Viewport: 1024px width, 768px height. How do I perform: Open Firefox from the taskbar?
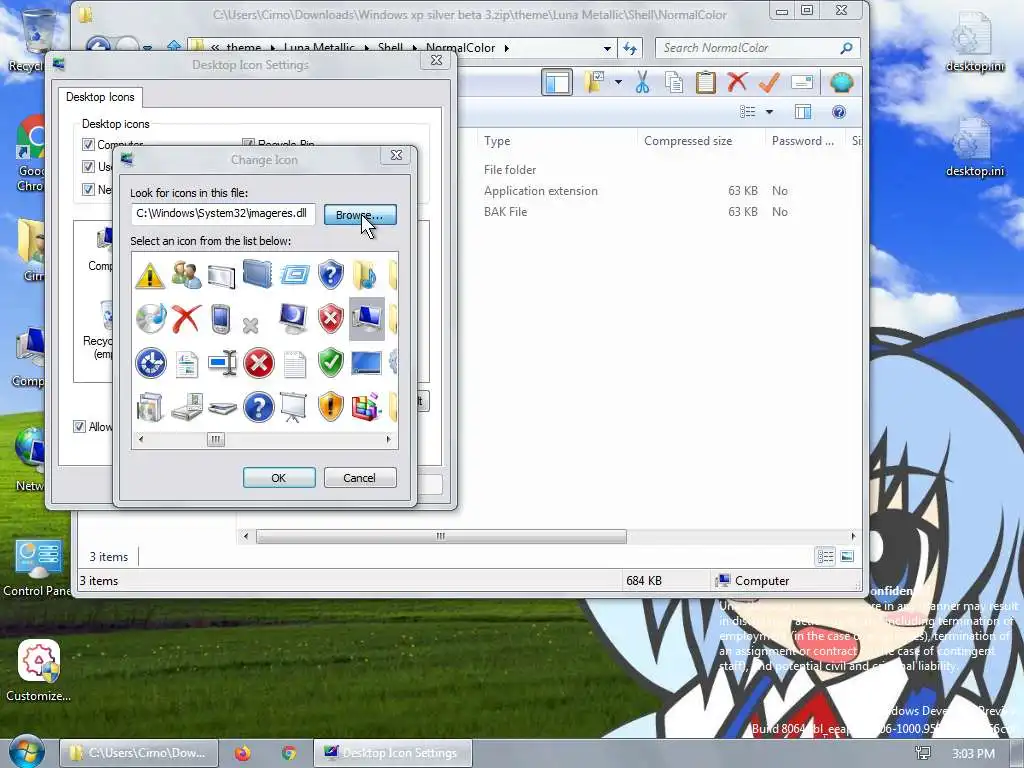pyautogui.click(x=243, y=753)
